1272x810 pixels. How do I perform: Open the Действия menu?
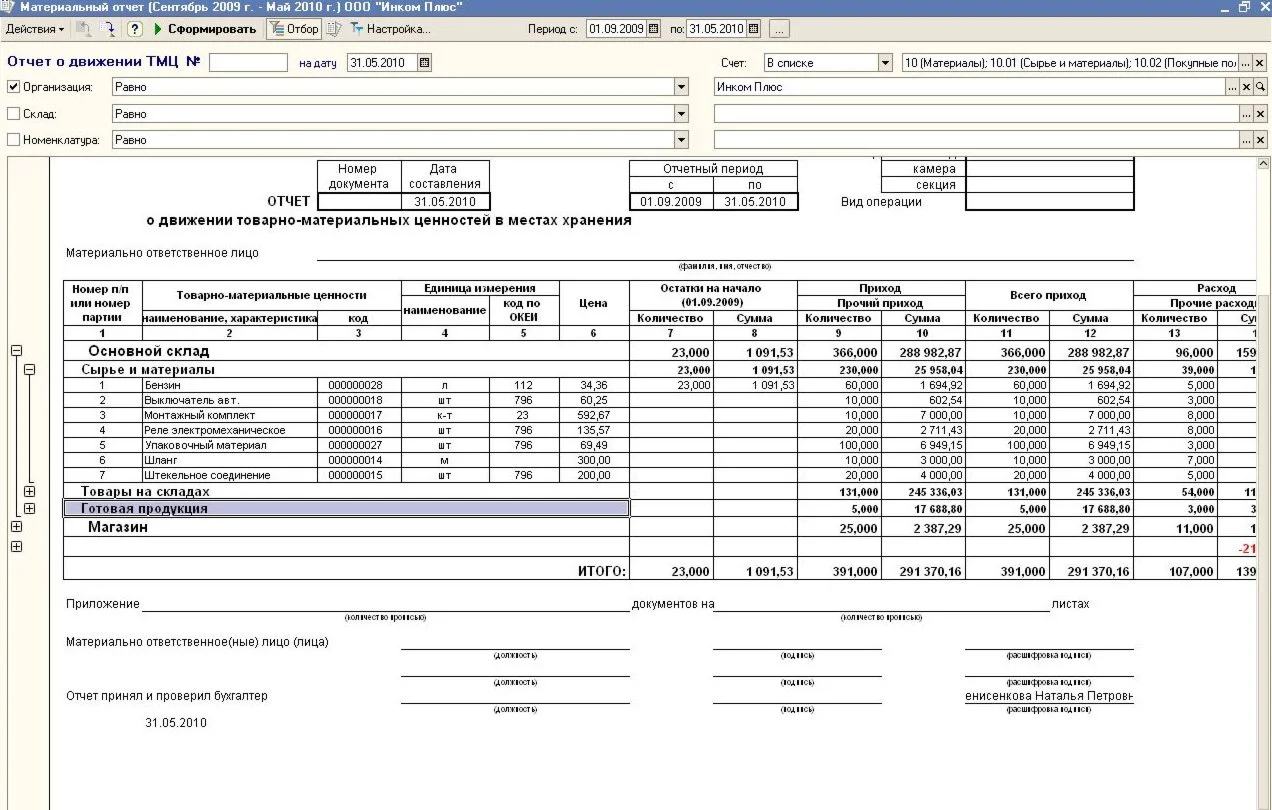pos(34,29)
